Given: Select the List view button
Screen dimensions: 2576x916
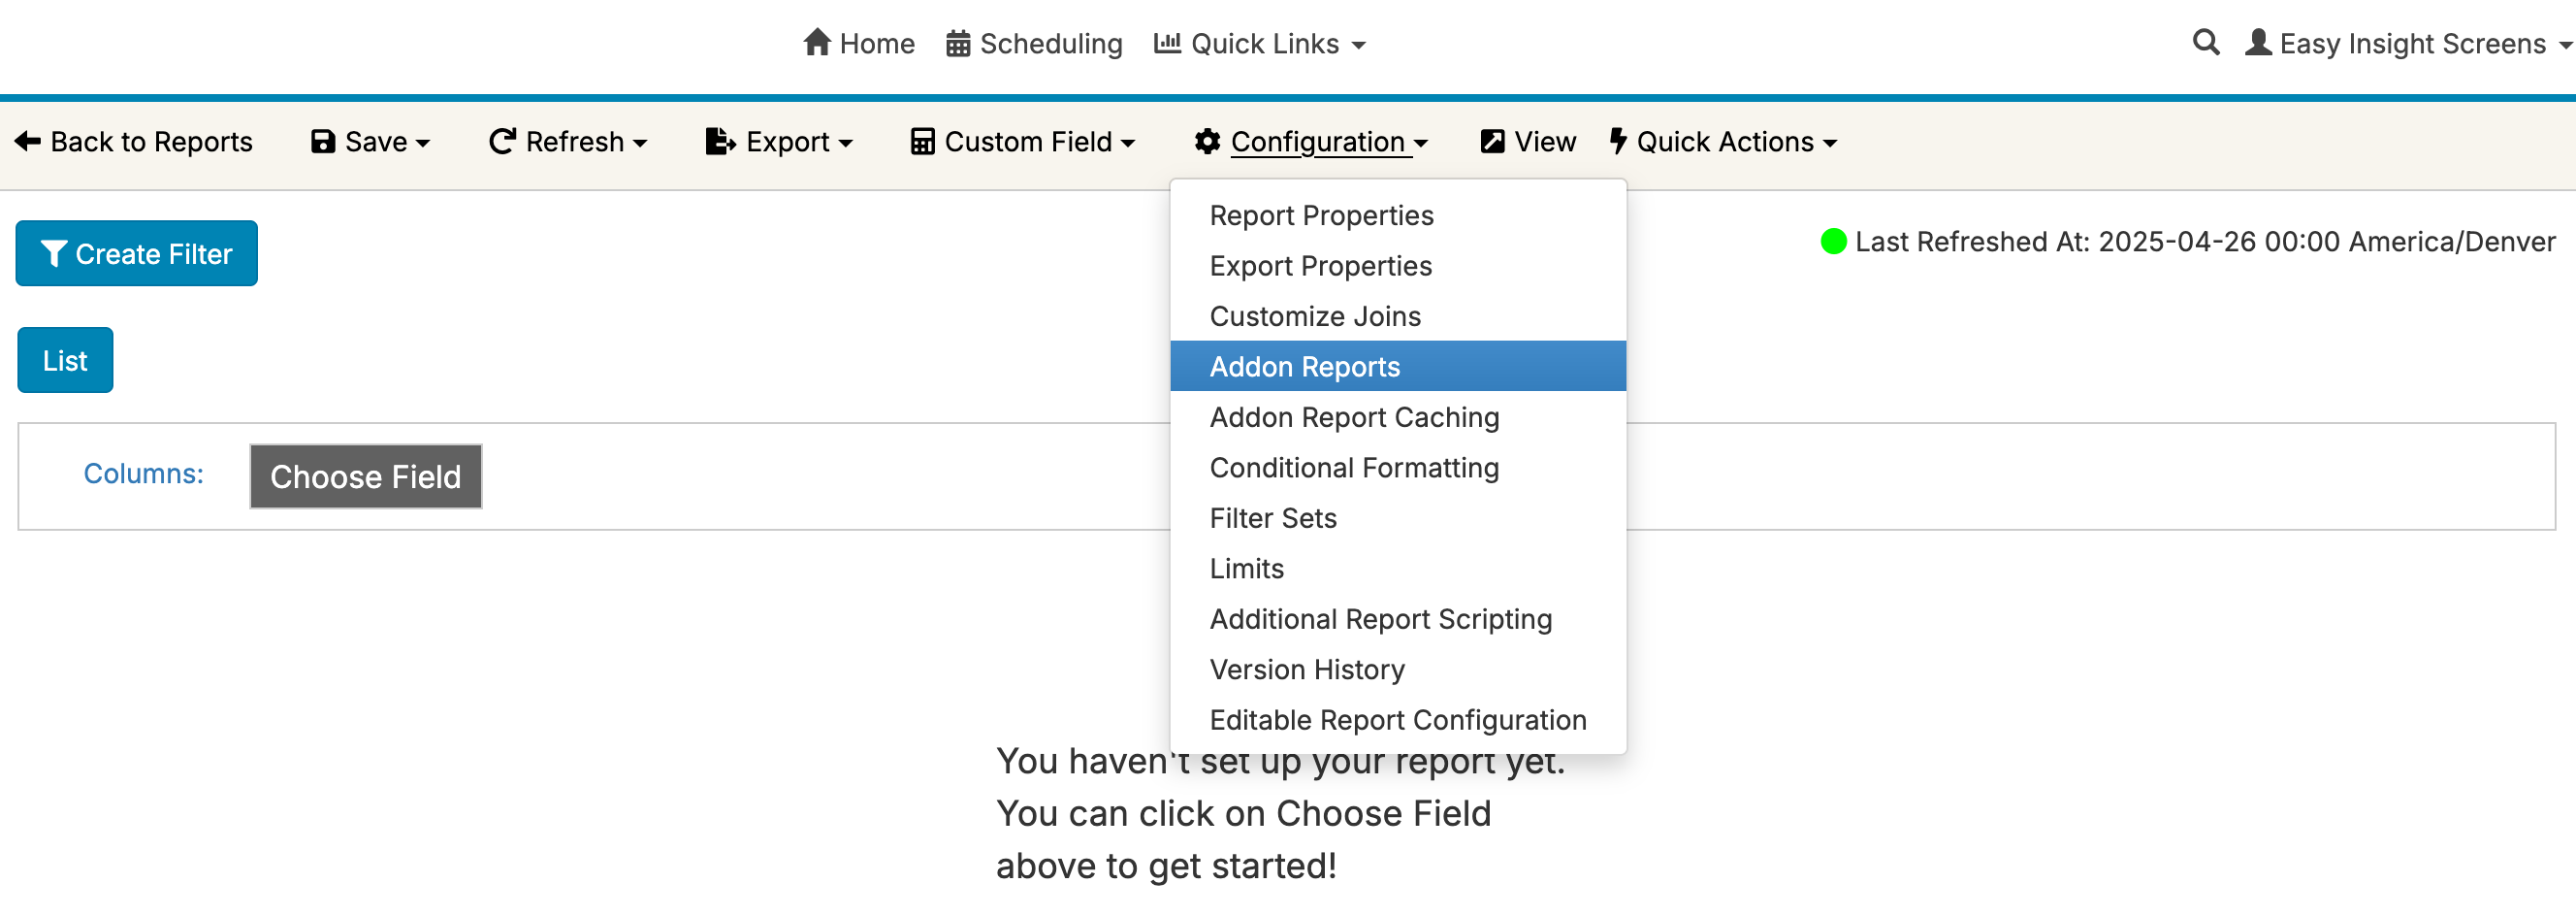Looking at the screenshot, I should pos(64,360).
